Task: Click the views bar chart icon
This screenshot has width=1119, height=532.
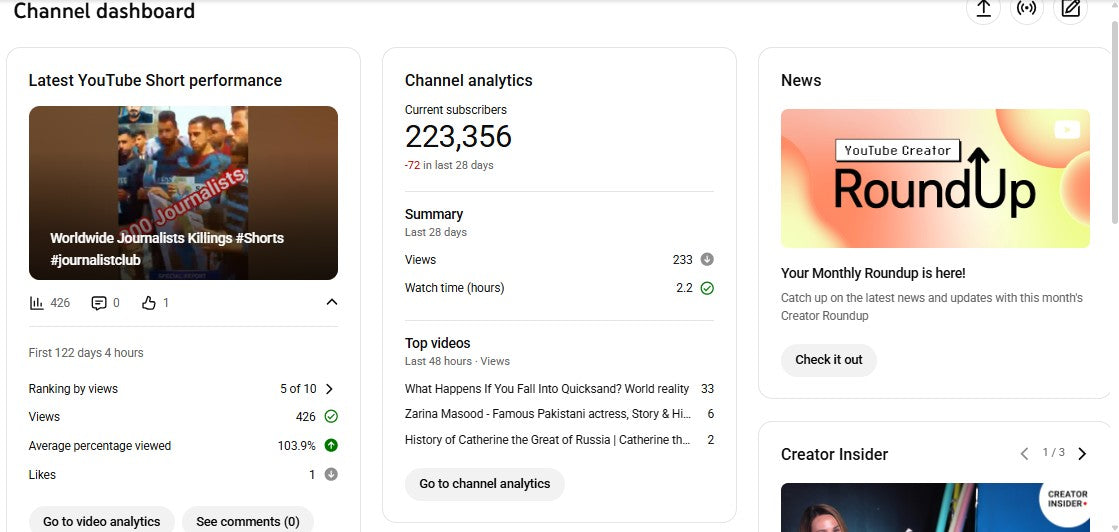Action: (37, 303)
